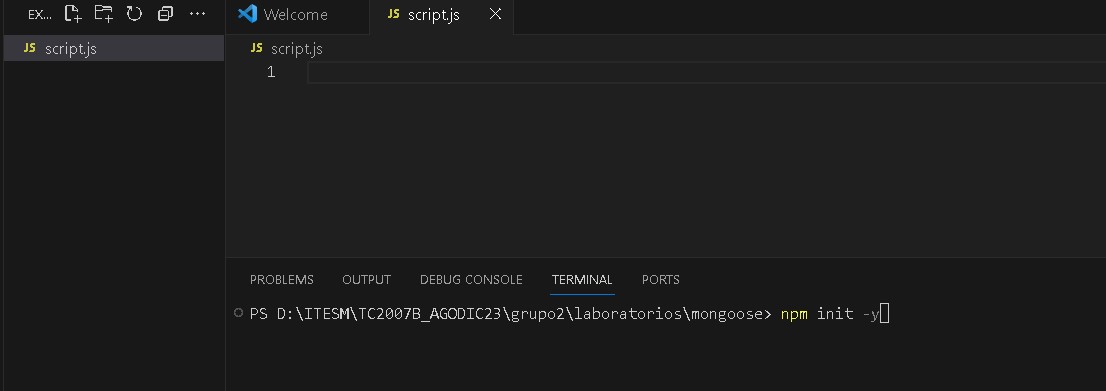Click the terminal command line with npm init

click(x=569, y=314)
